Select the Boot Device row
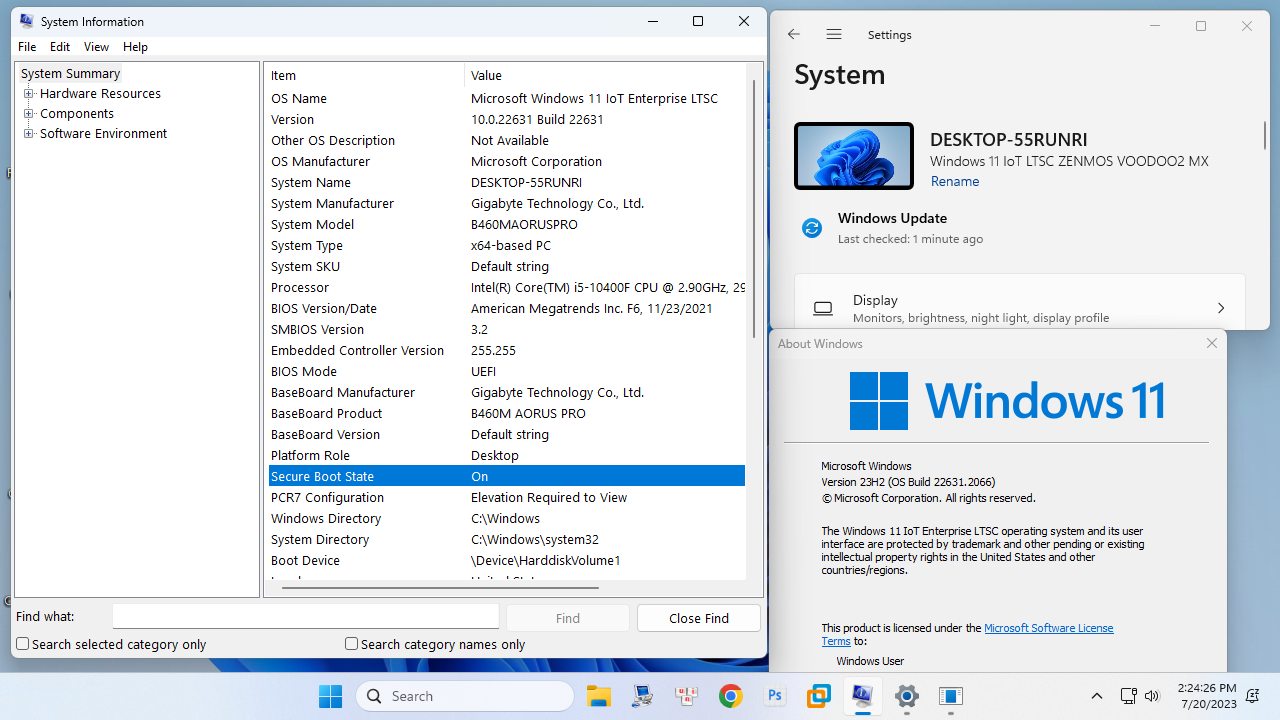This screenshot has height=720, width=1280. point(506,560)
